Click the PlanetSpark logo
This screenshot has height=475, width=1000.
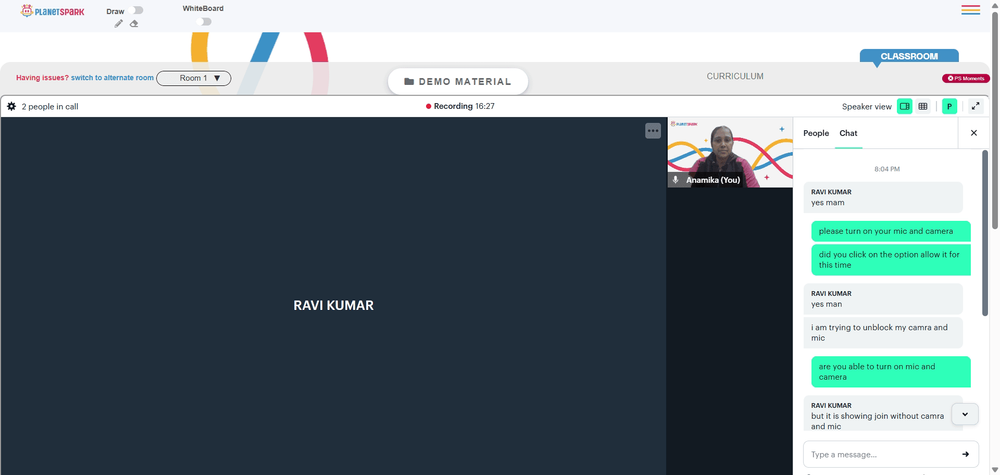(x=52, y=11)
